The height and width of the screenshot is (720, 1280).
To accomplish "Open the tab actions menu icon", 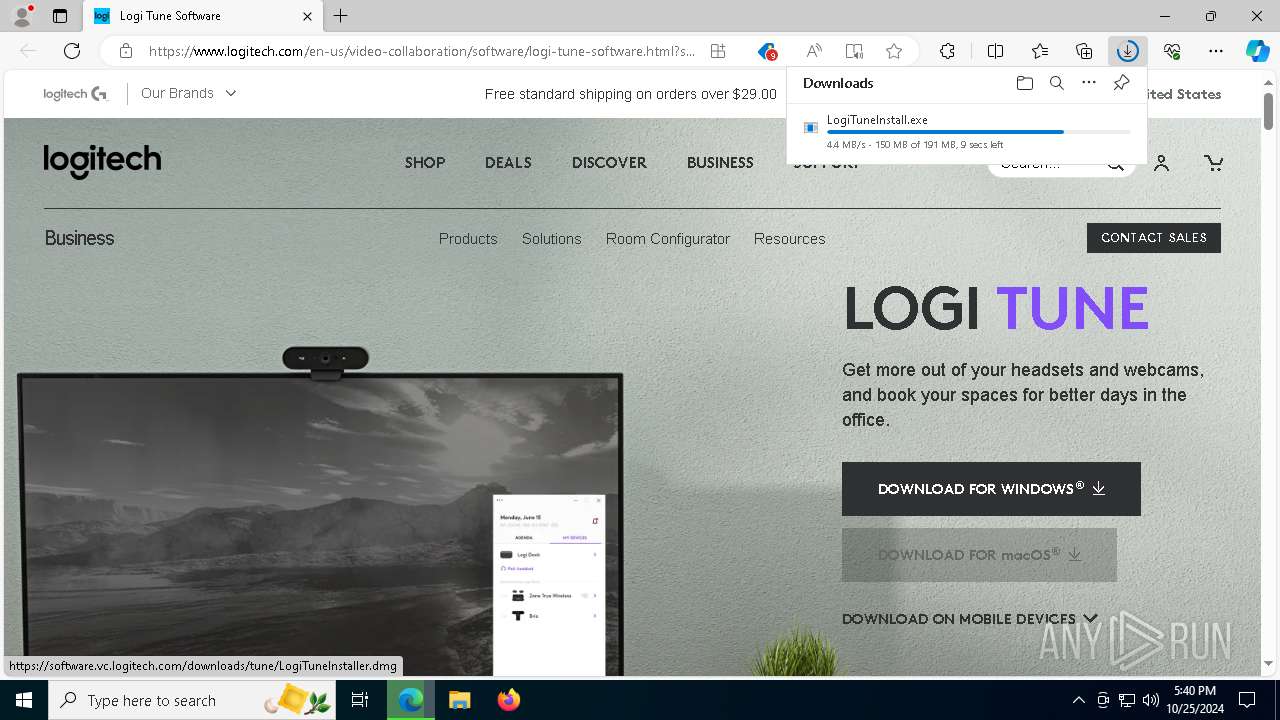I will pyautogui.click(x=60, y=16).
